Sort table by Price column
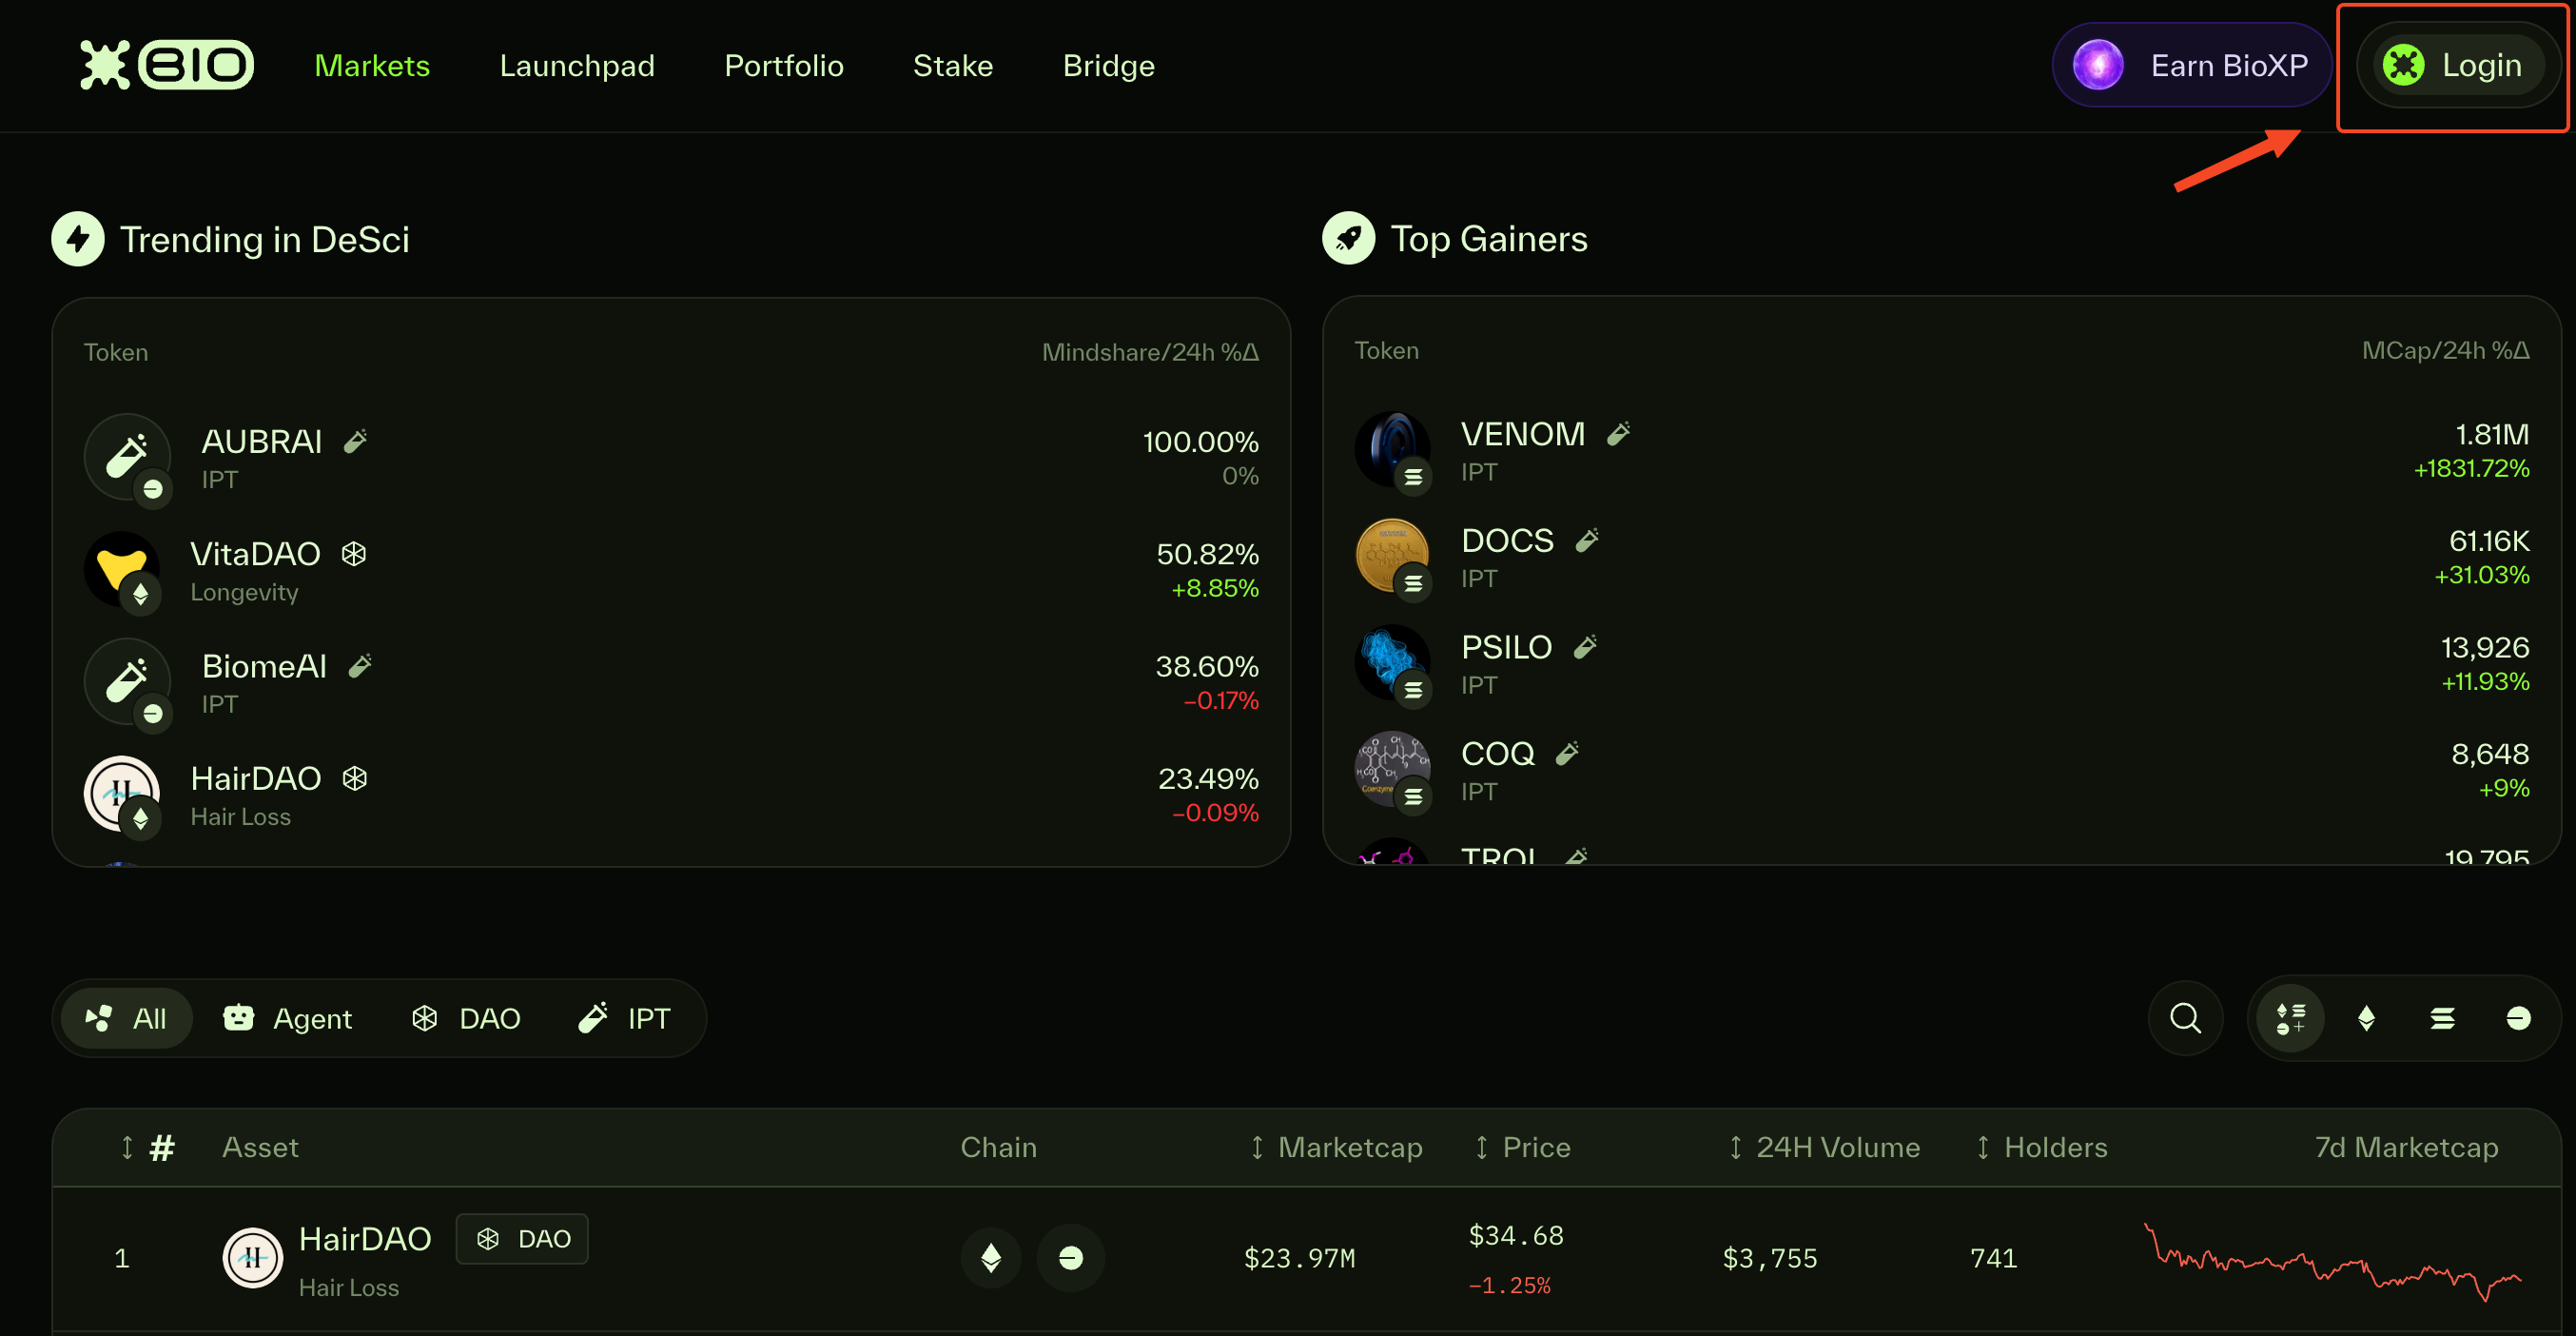The width and height of the screenshot is (2576, 1336). point(1524,1147)
